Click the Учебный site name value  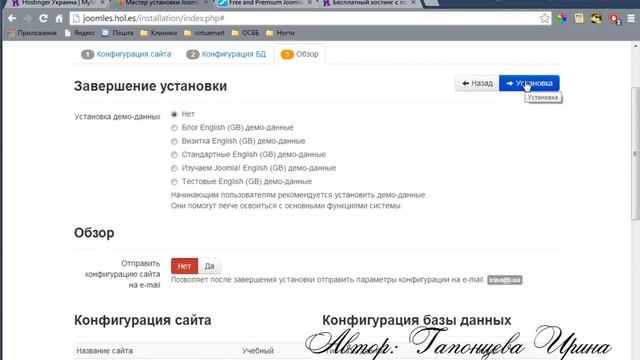click(258, 351)
